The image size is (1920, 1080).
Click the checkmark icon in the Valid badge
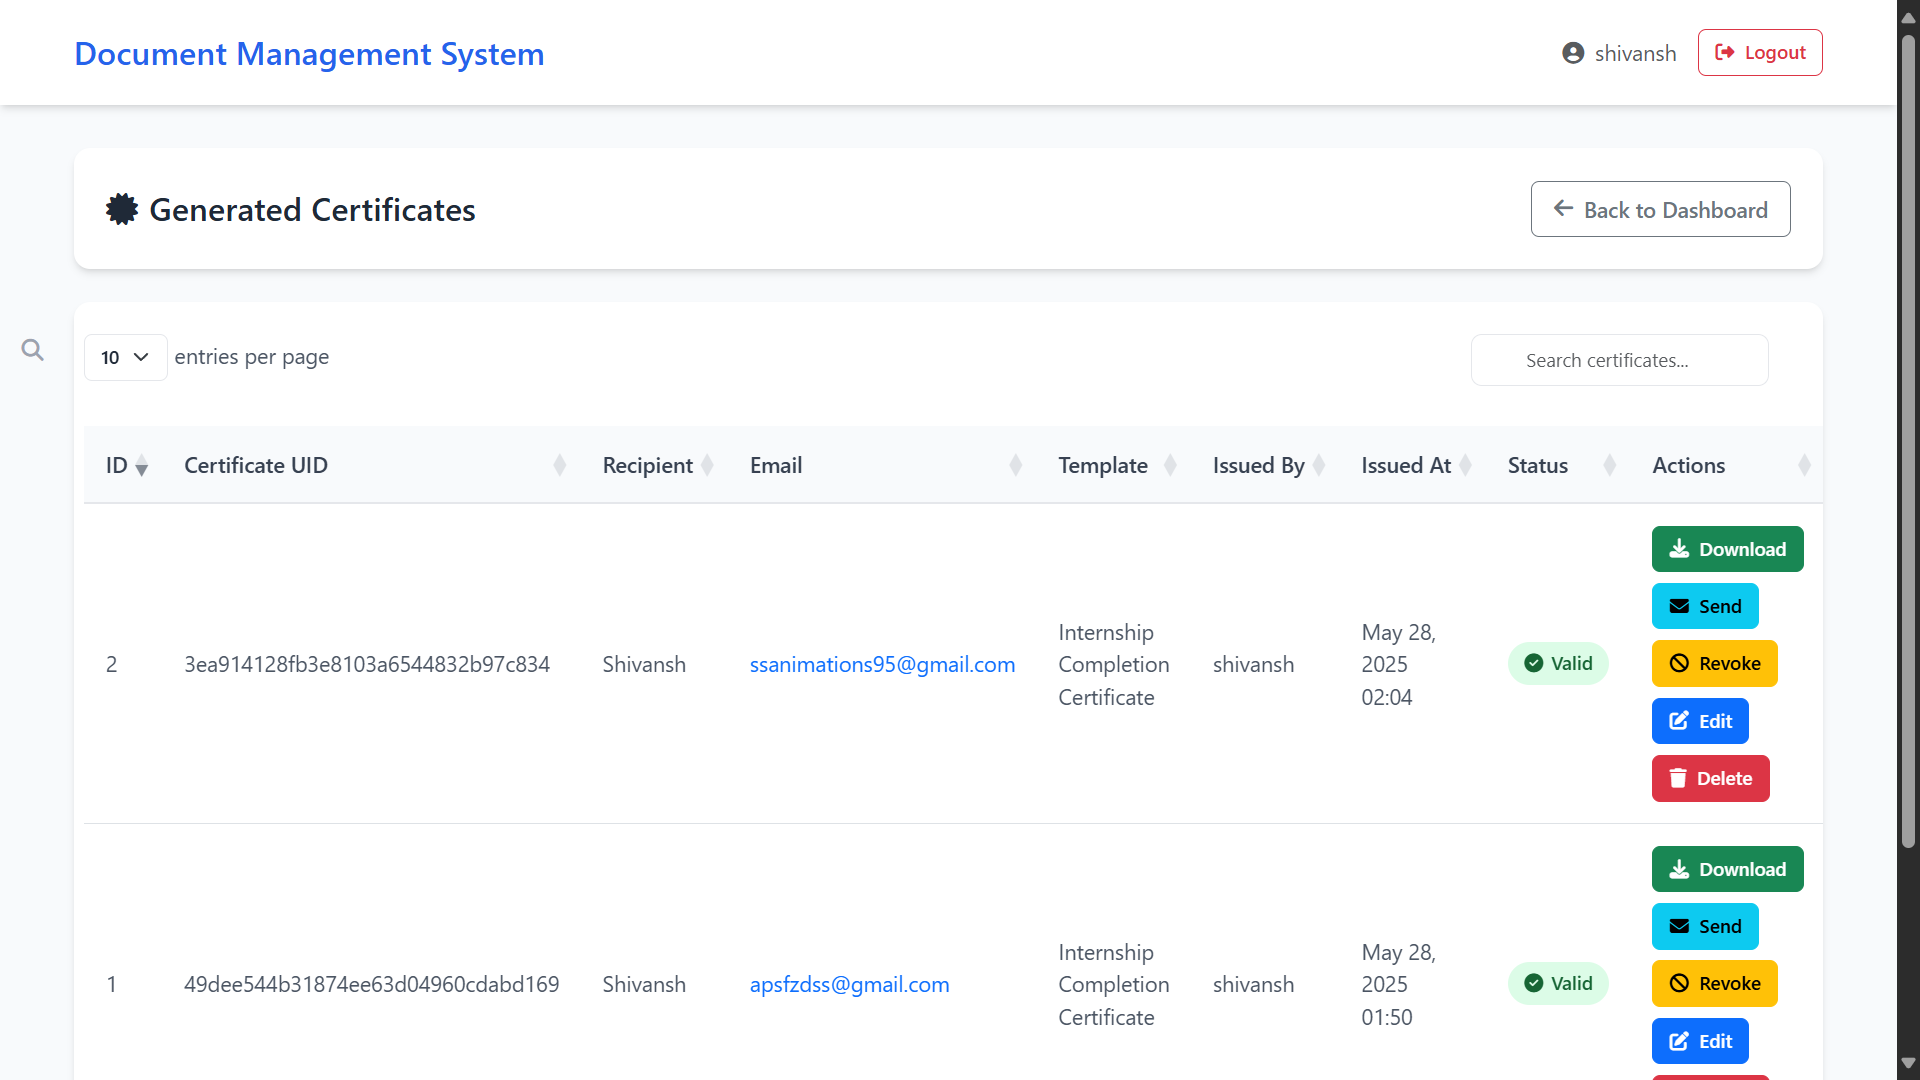point(1532,663)
